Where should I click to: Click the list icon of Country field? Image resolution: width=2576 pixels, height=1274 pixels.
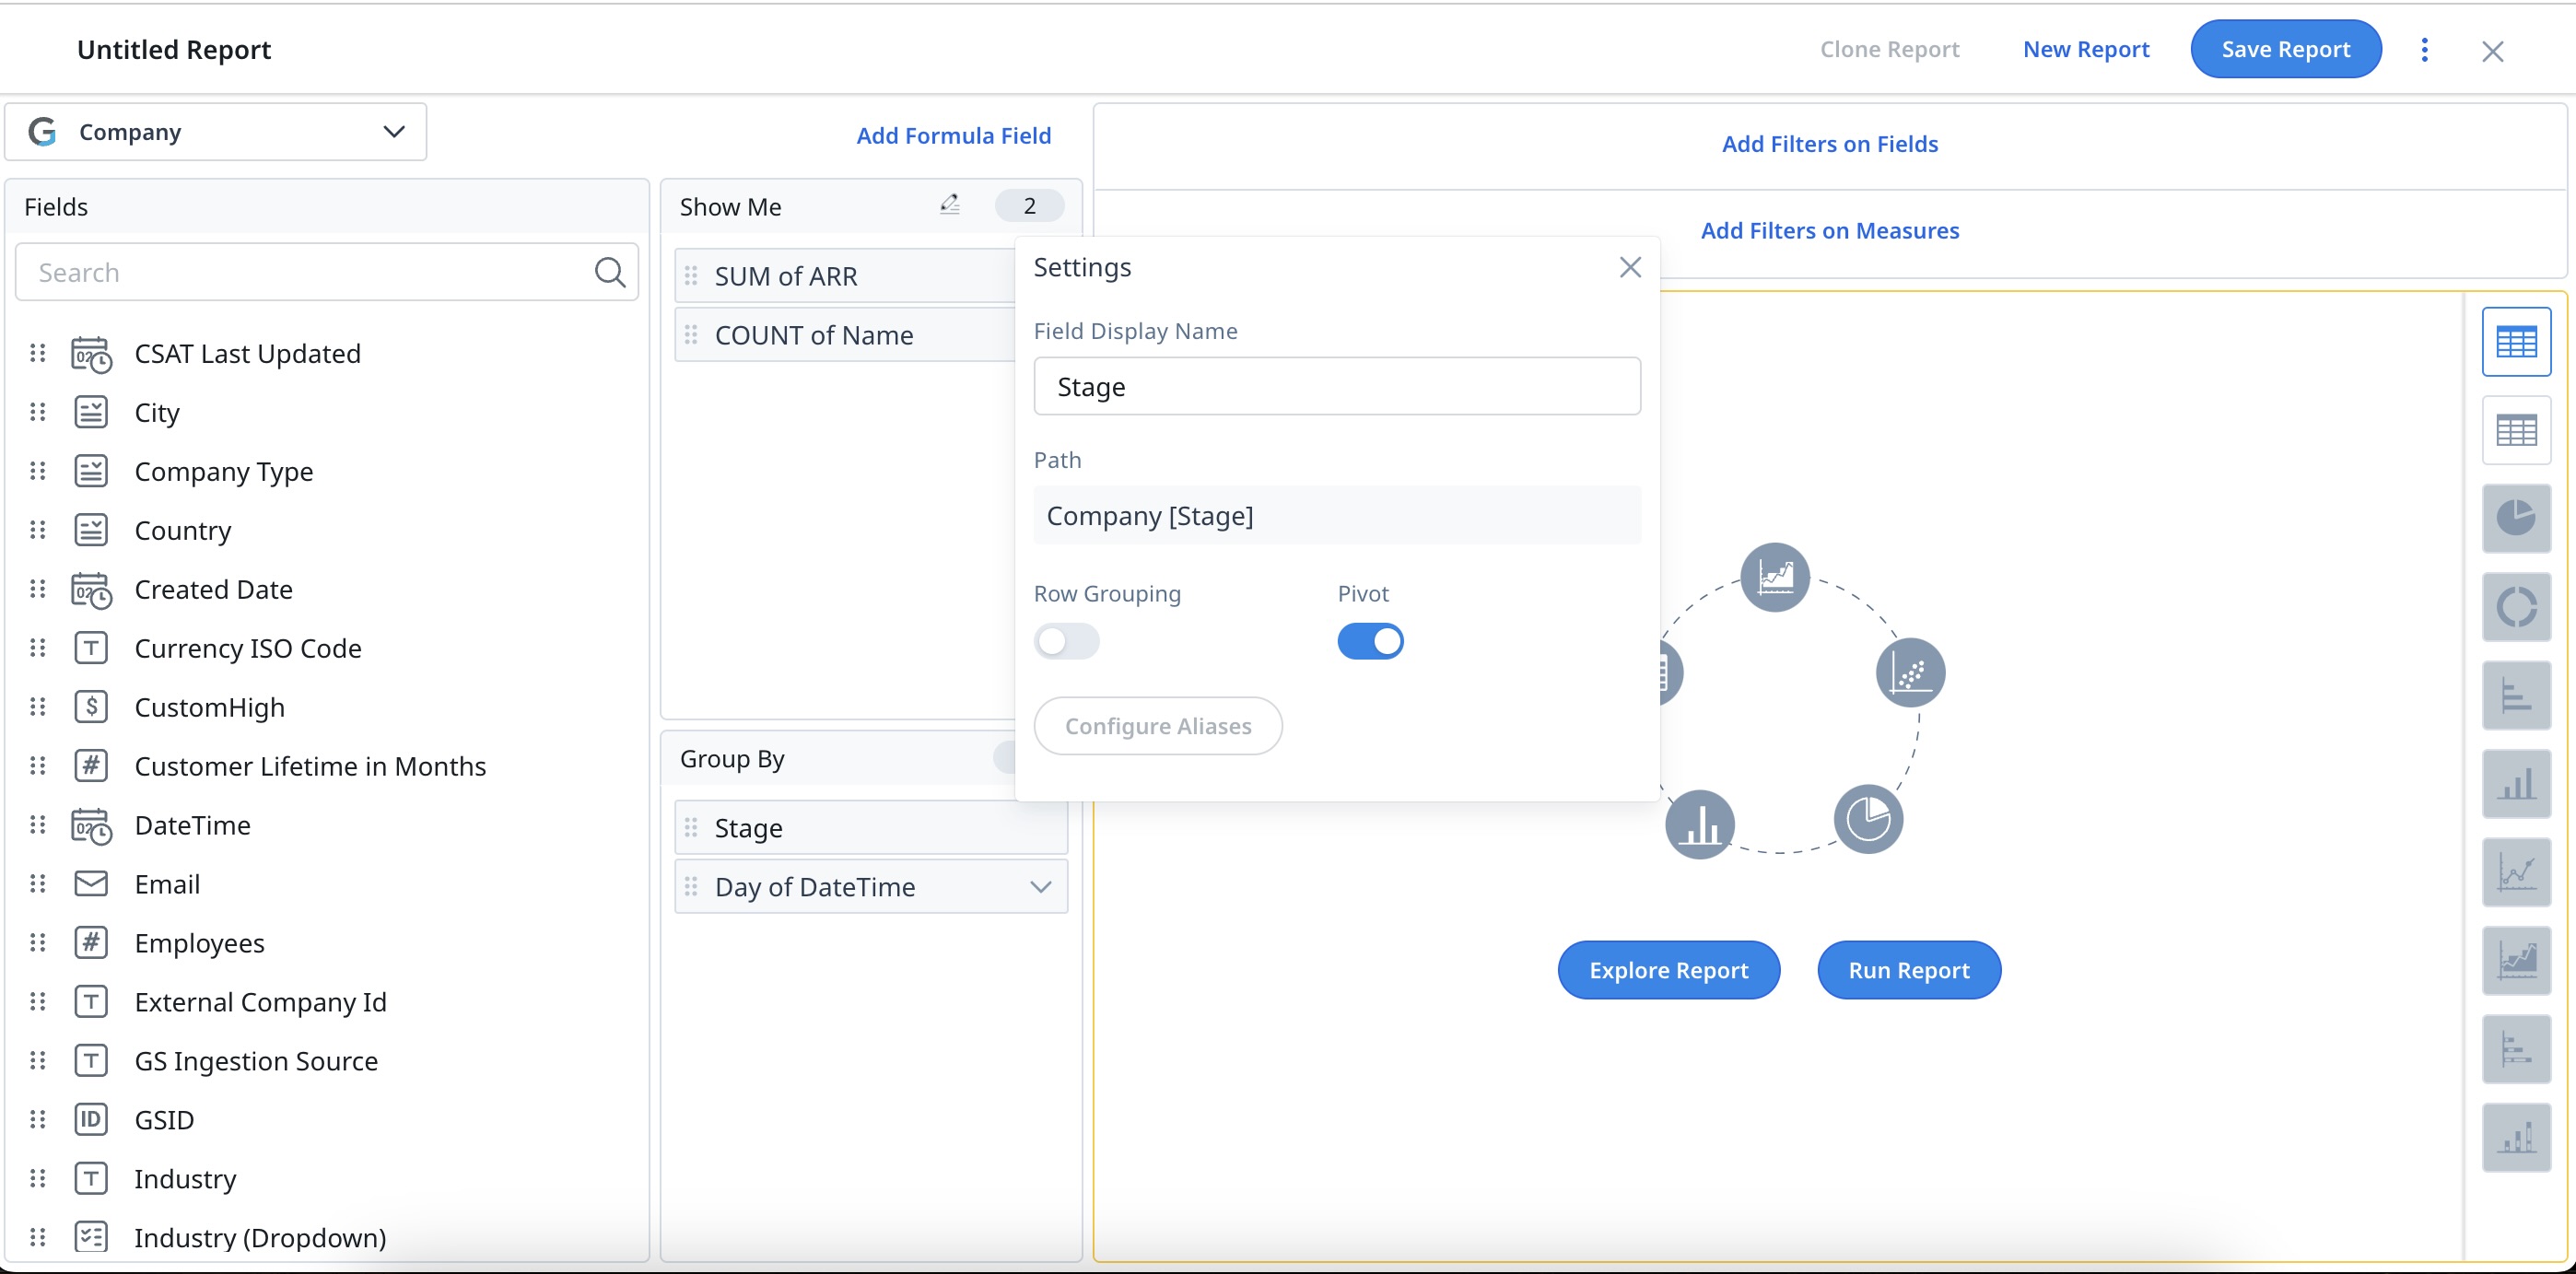(x=91, y=530)
